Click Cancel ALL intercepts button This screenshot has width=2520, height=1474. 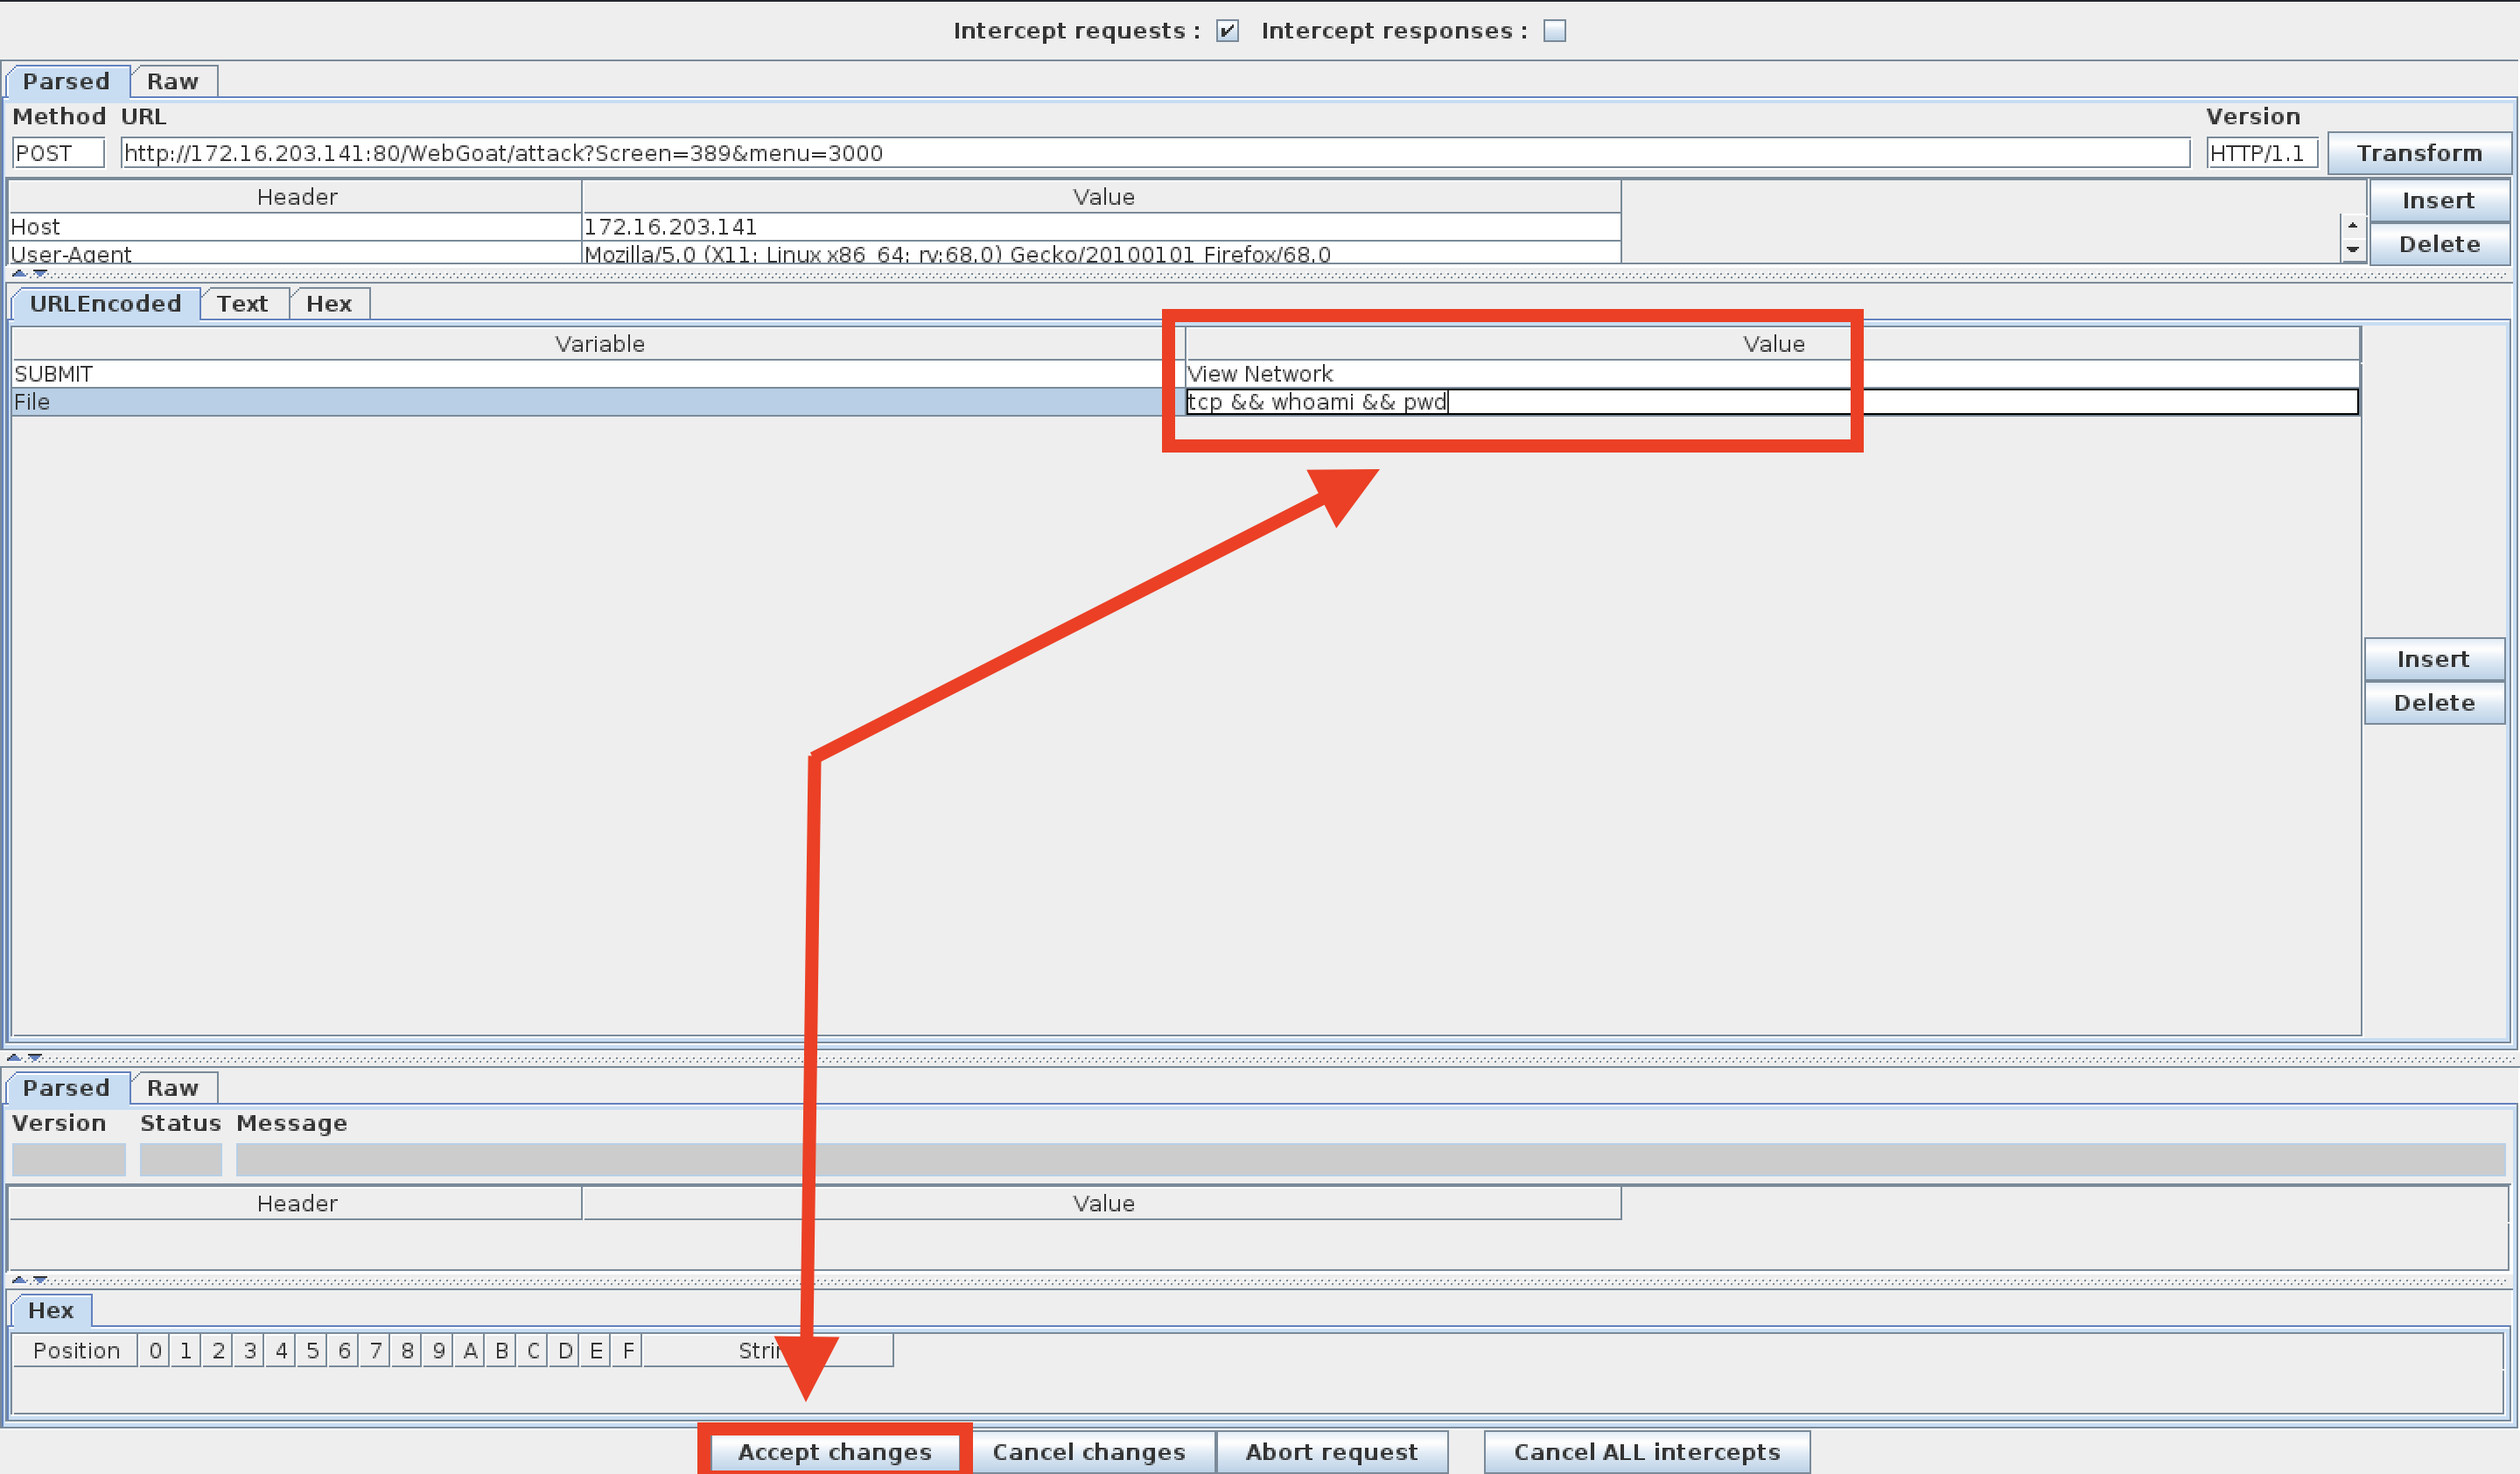click(1646, 1451)
